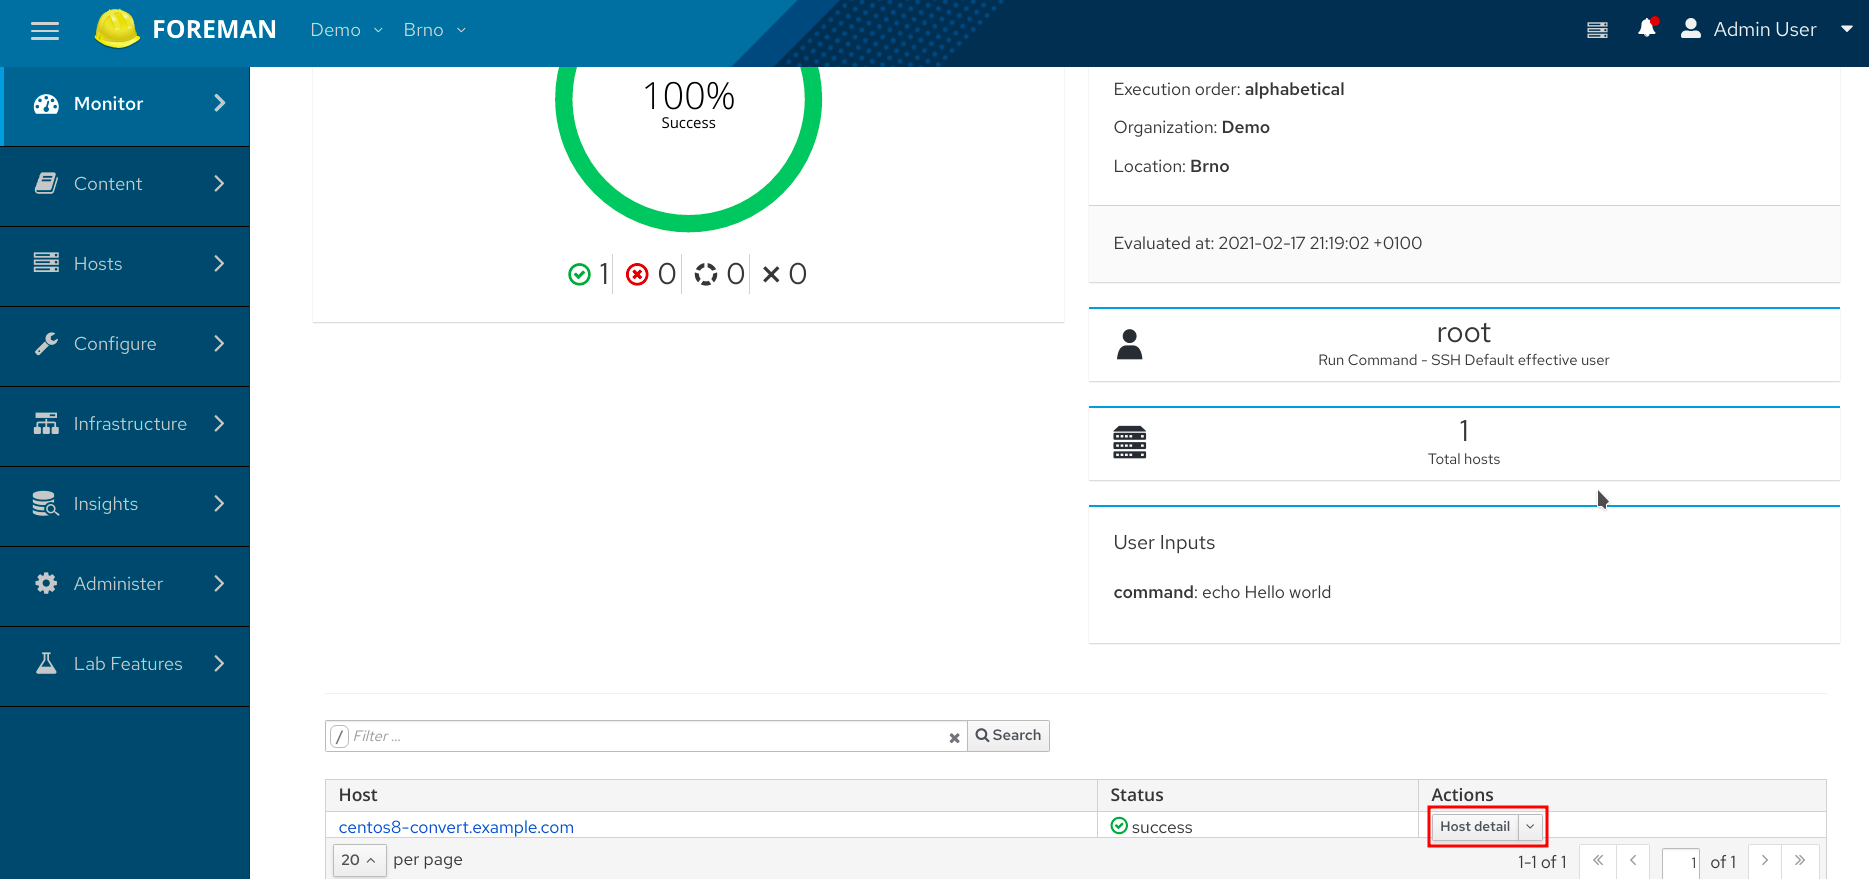Click the Total hosts server icon
The image size is (1869, 879).
point(1129,442)
